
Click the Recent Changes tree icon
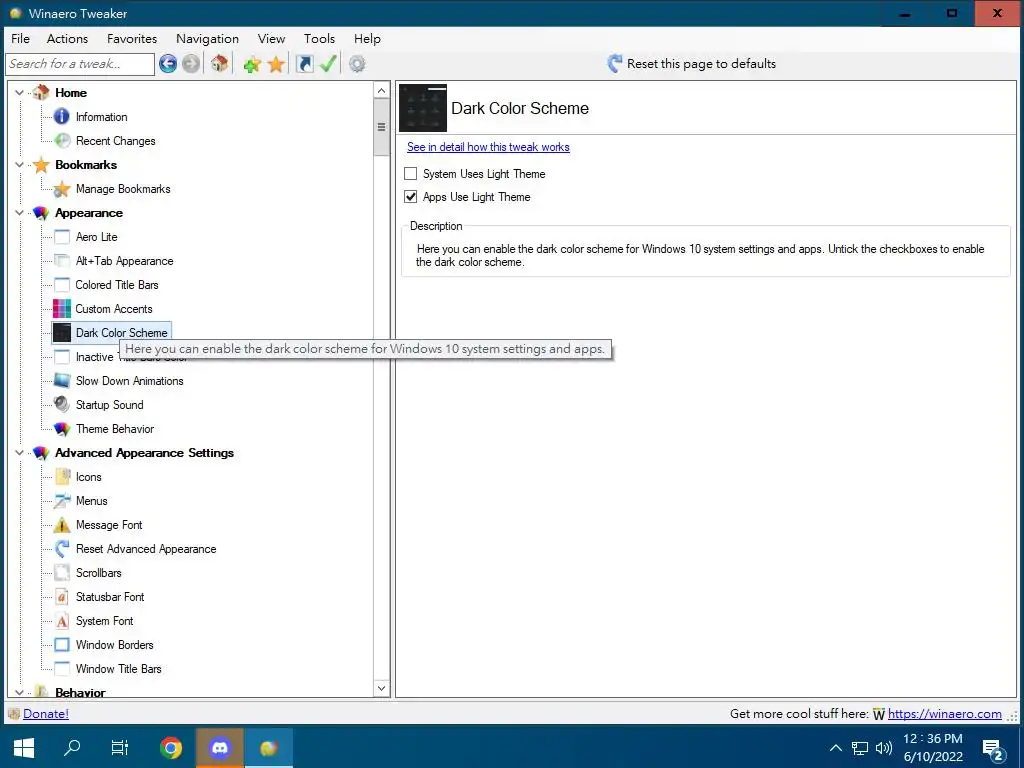[x=62, y=140]
